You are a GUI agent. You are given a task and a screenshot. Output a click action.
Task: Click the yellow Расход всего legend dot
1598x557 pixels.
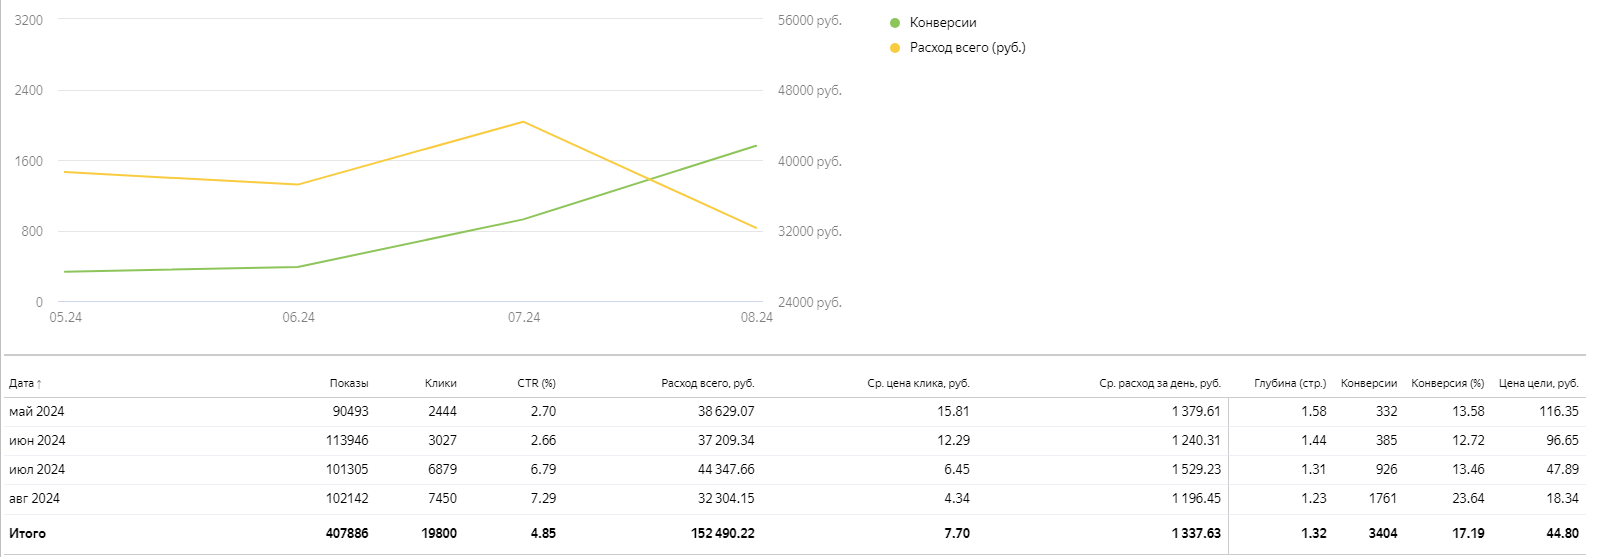pos(895,47)
